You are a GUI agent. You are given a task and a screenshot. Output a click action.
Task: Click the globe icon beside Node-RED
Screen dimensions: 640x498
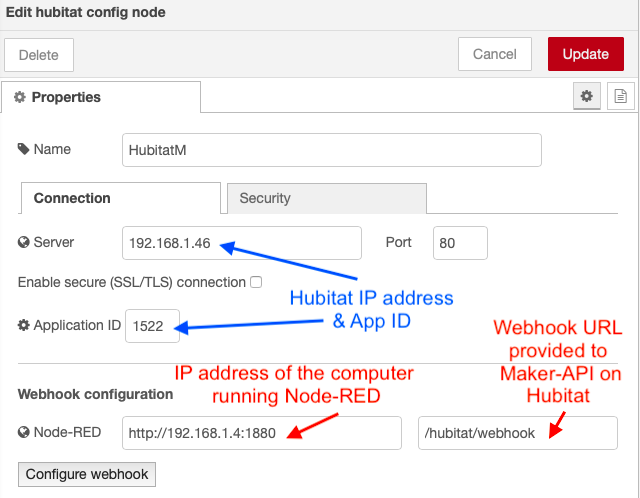click(x=24, y=432)
